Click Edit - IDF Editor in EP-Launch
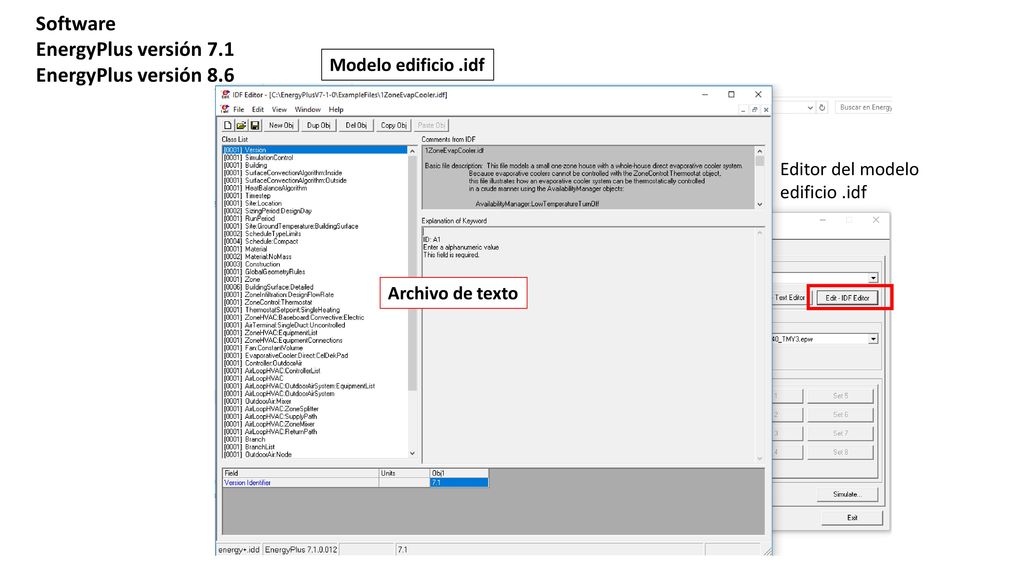This screenshot has width=1024, height=576. tap(847, 298)
